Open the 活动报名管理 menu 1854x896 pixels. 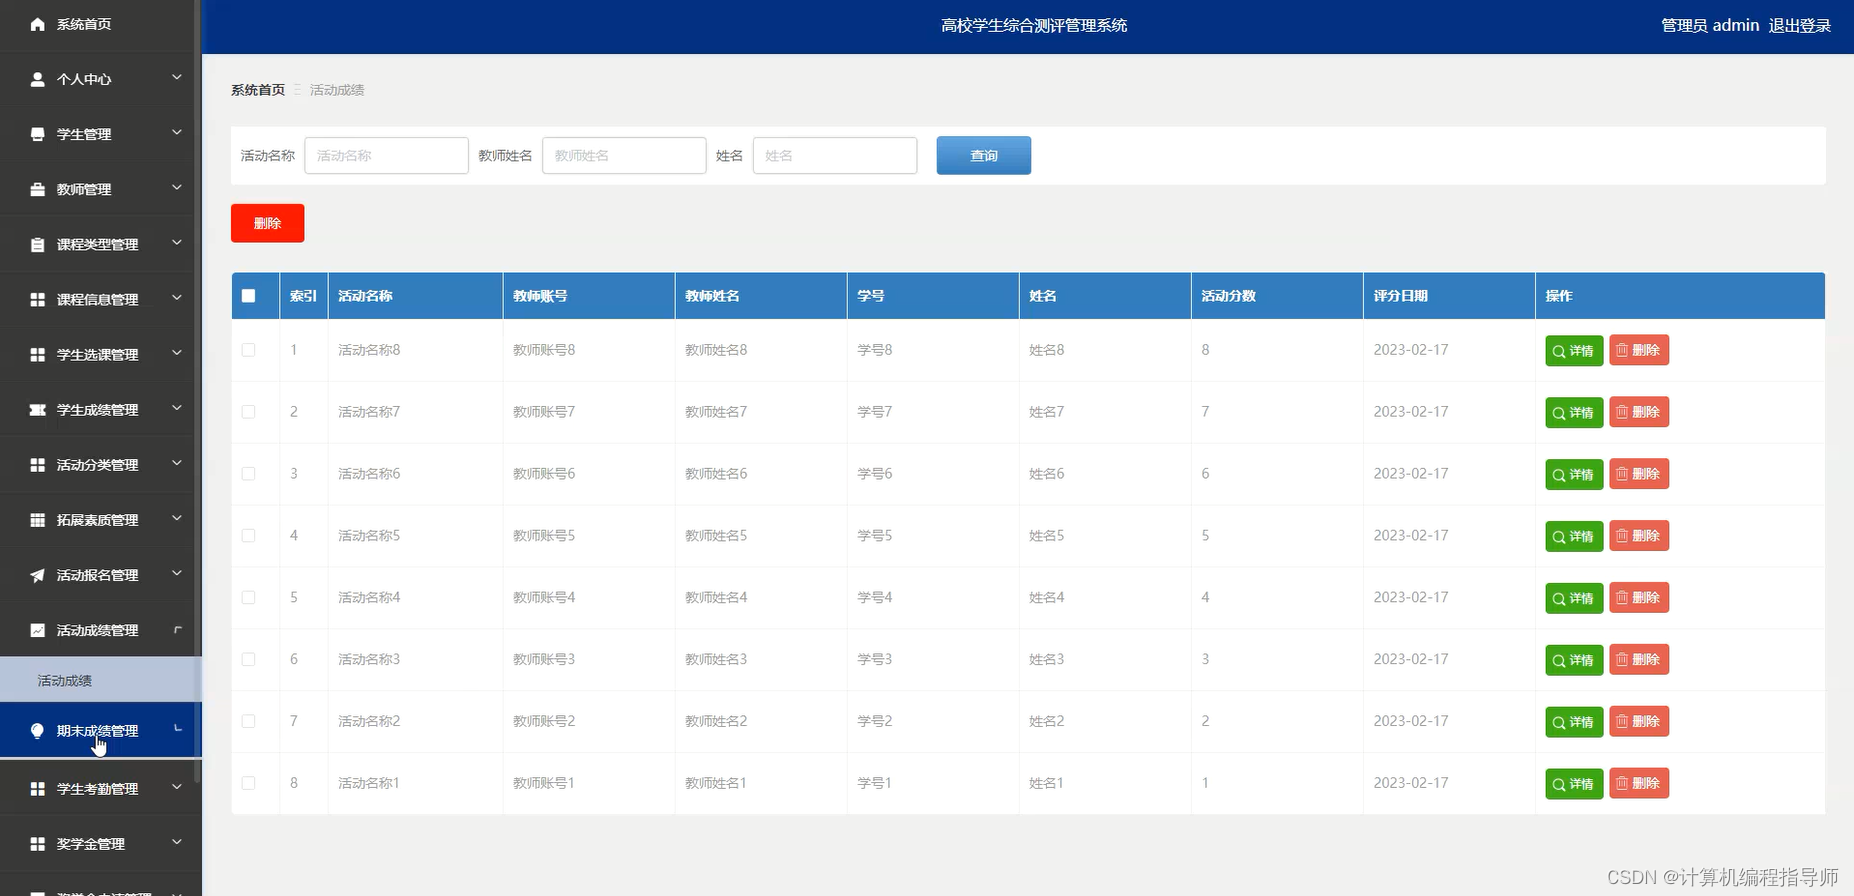point(100,575)
